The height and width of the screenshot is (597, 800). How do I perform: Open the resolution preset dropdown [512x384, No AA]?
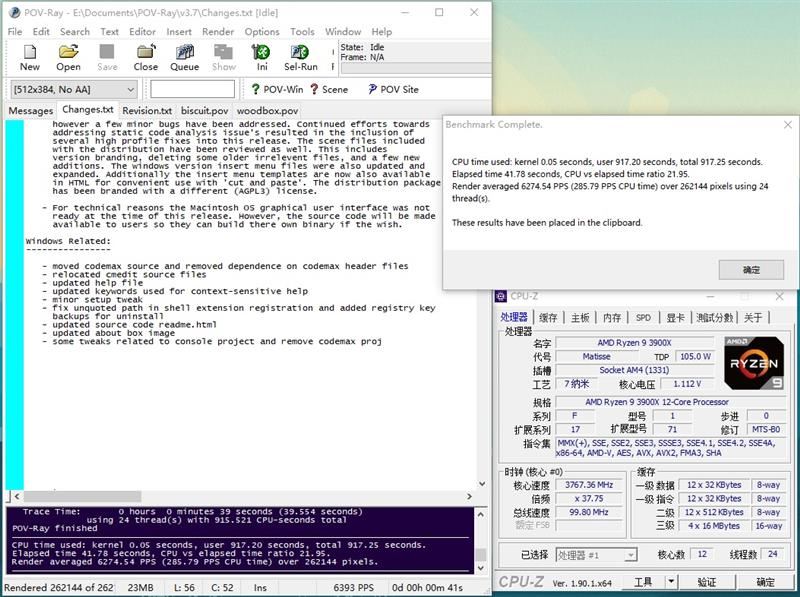[74, 89]
